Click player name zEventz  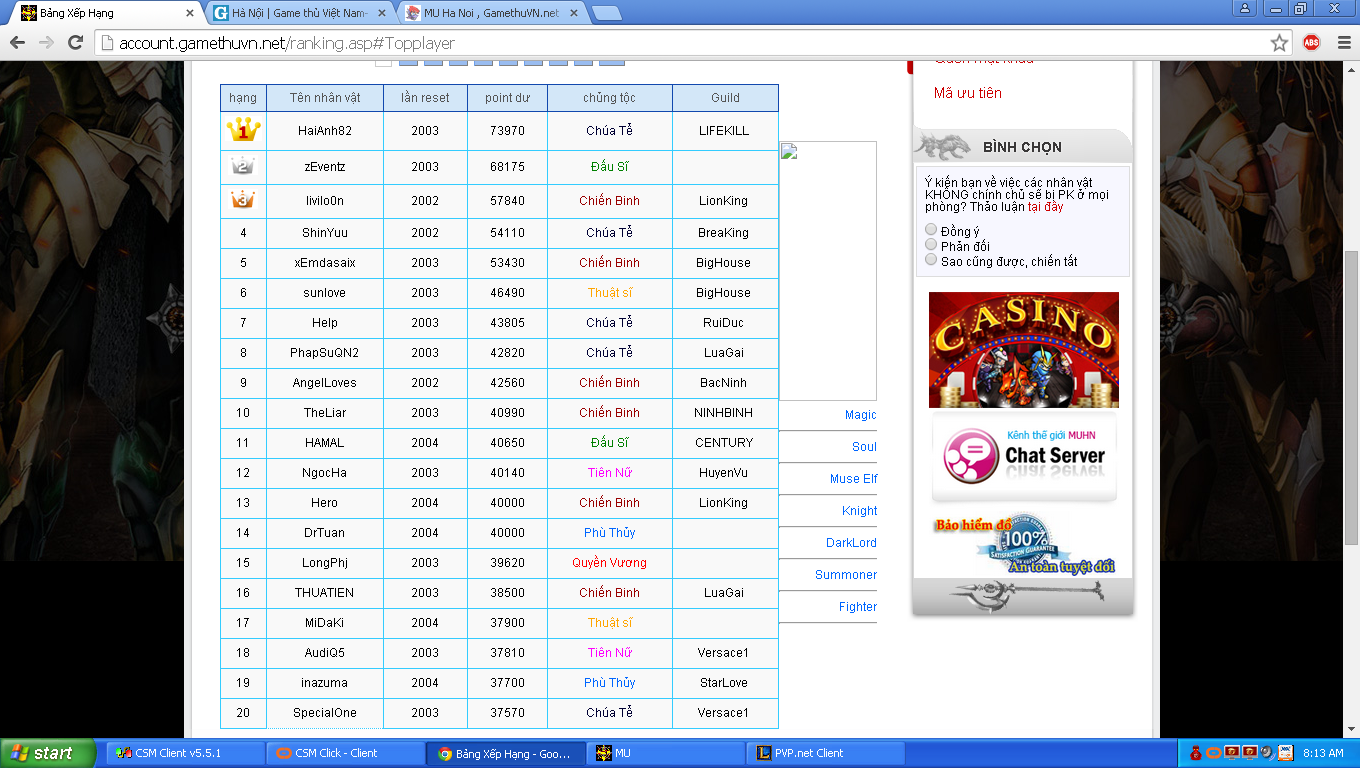pyautogui.click(x=324, y=167)
